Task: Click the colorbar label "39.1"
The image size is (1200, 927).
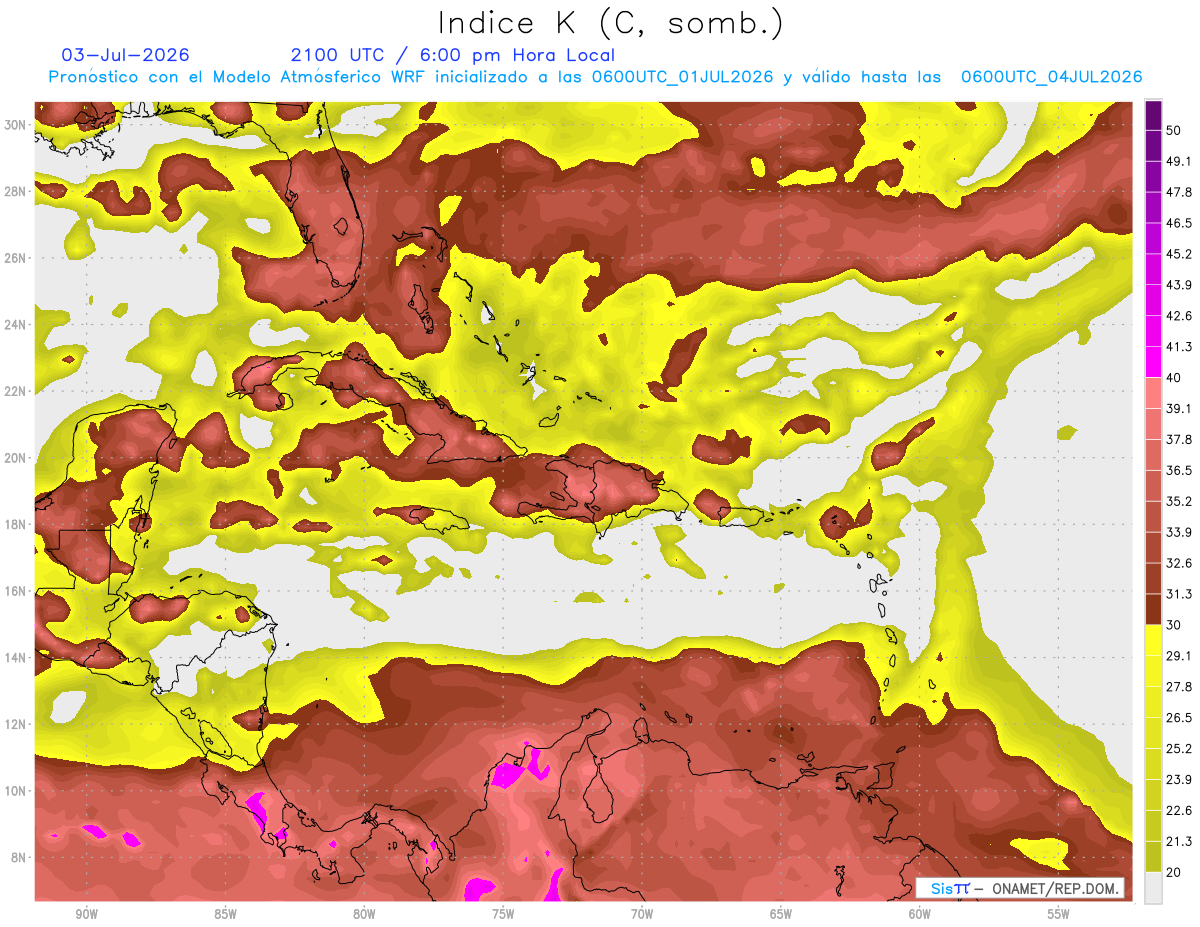Action: pos(1179,408)
